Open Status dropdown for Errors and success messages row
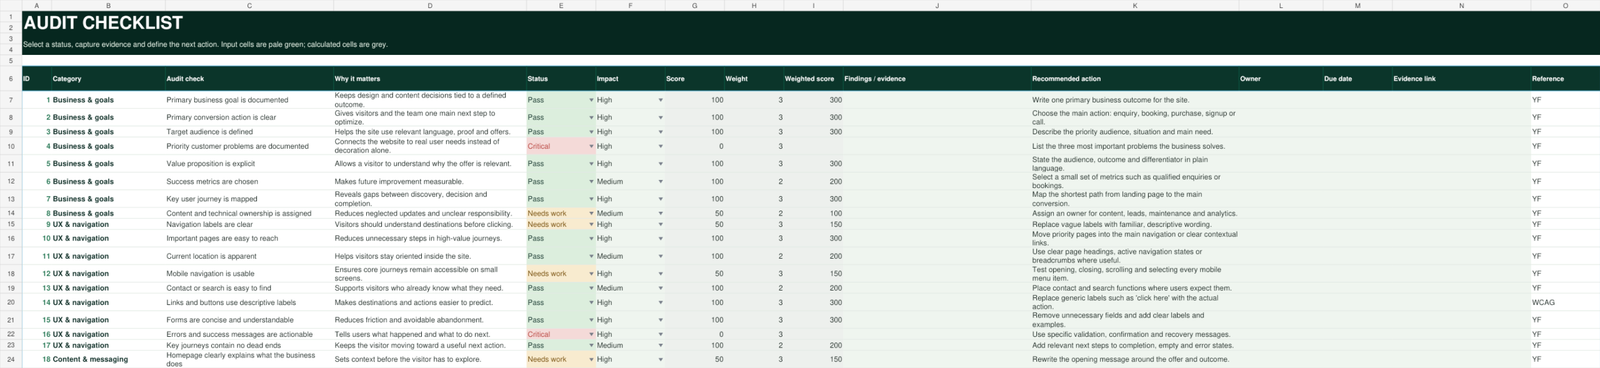 591,334
